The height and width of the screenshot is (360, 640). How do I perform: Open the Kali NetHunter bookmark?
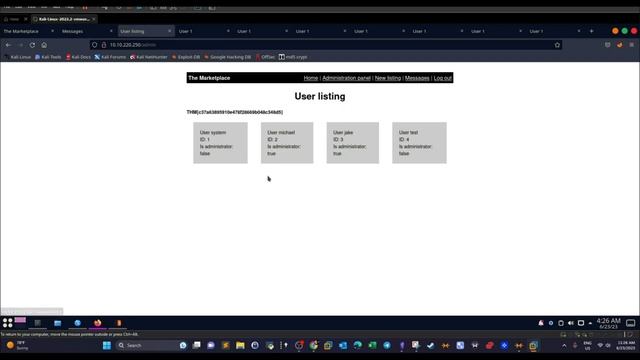149,57
